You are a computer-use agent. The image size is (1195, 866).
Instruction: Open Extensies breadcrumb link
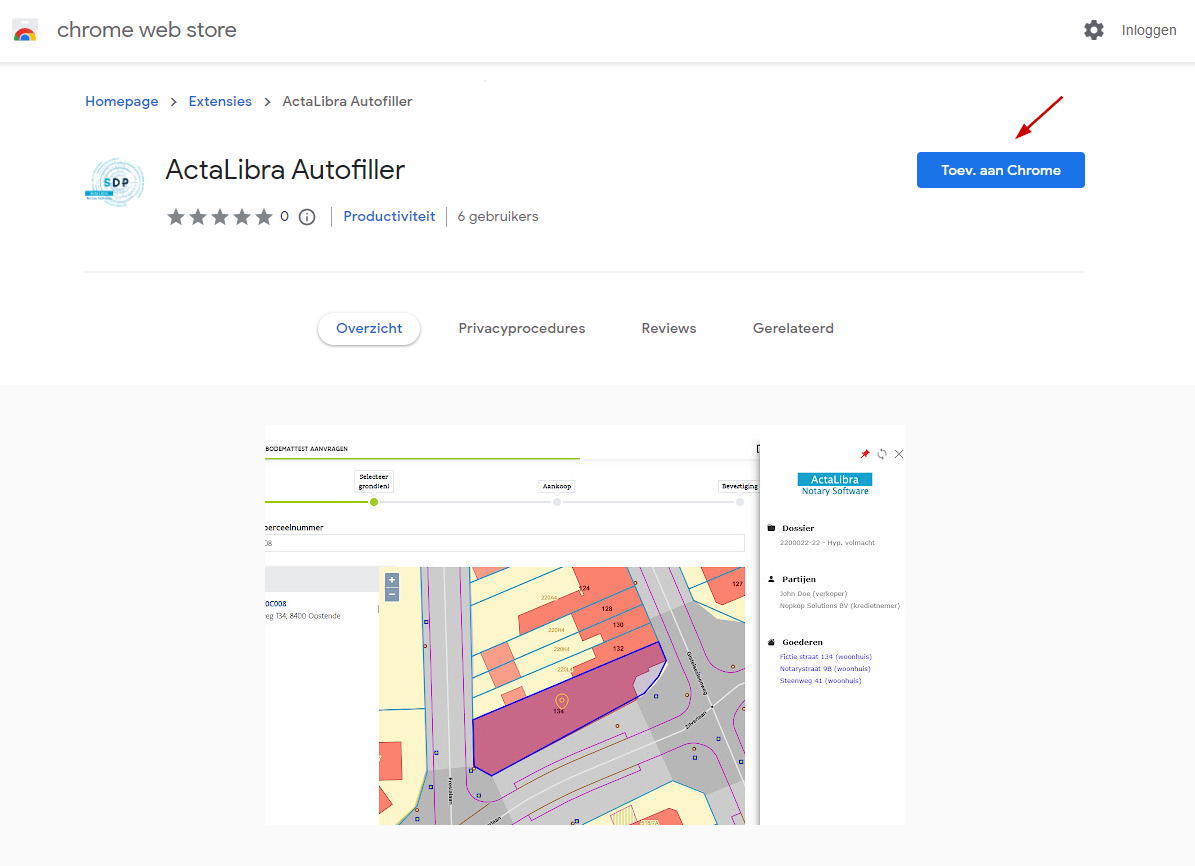point(220,101)
